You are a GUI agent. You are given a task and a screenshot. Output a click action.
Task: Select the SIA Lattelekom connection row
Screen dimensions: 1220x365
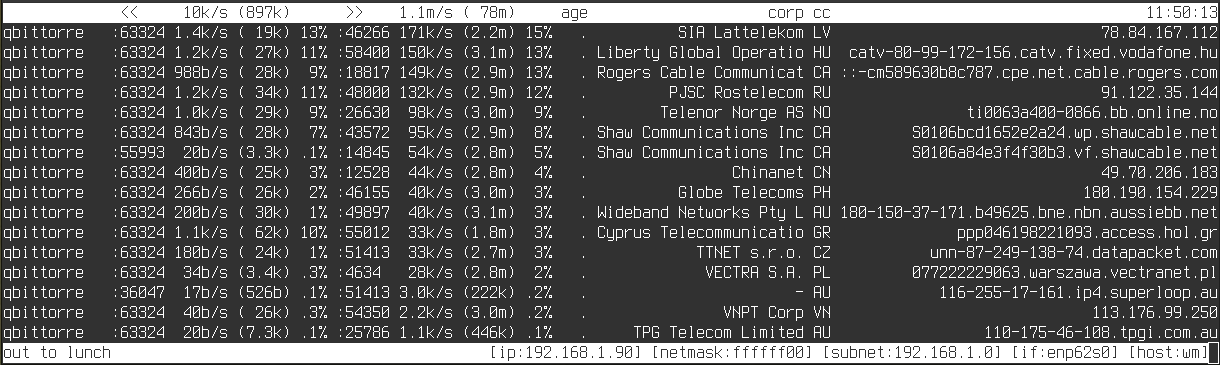pyautogui.click(x=610, y=32)
